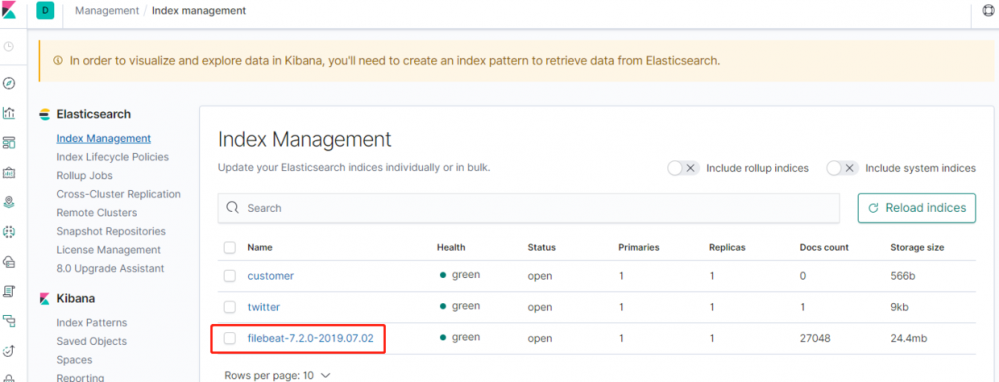
Task: Click the Kibana logo icon
Action: tap(9, 10)
